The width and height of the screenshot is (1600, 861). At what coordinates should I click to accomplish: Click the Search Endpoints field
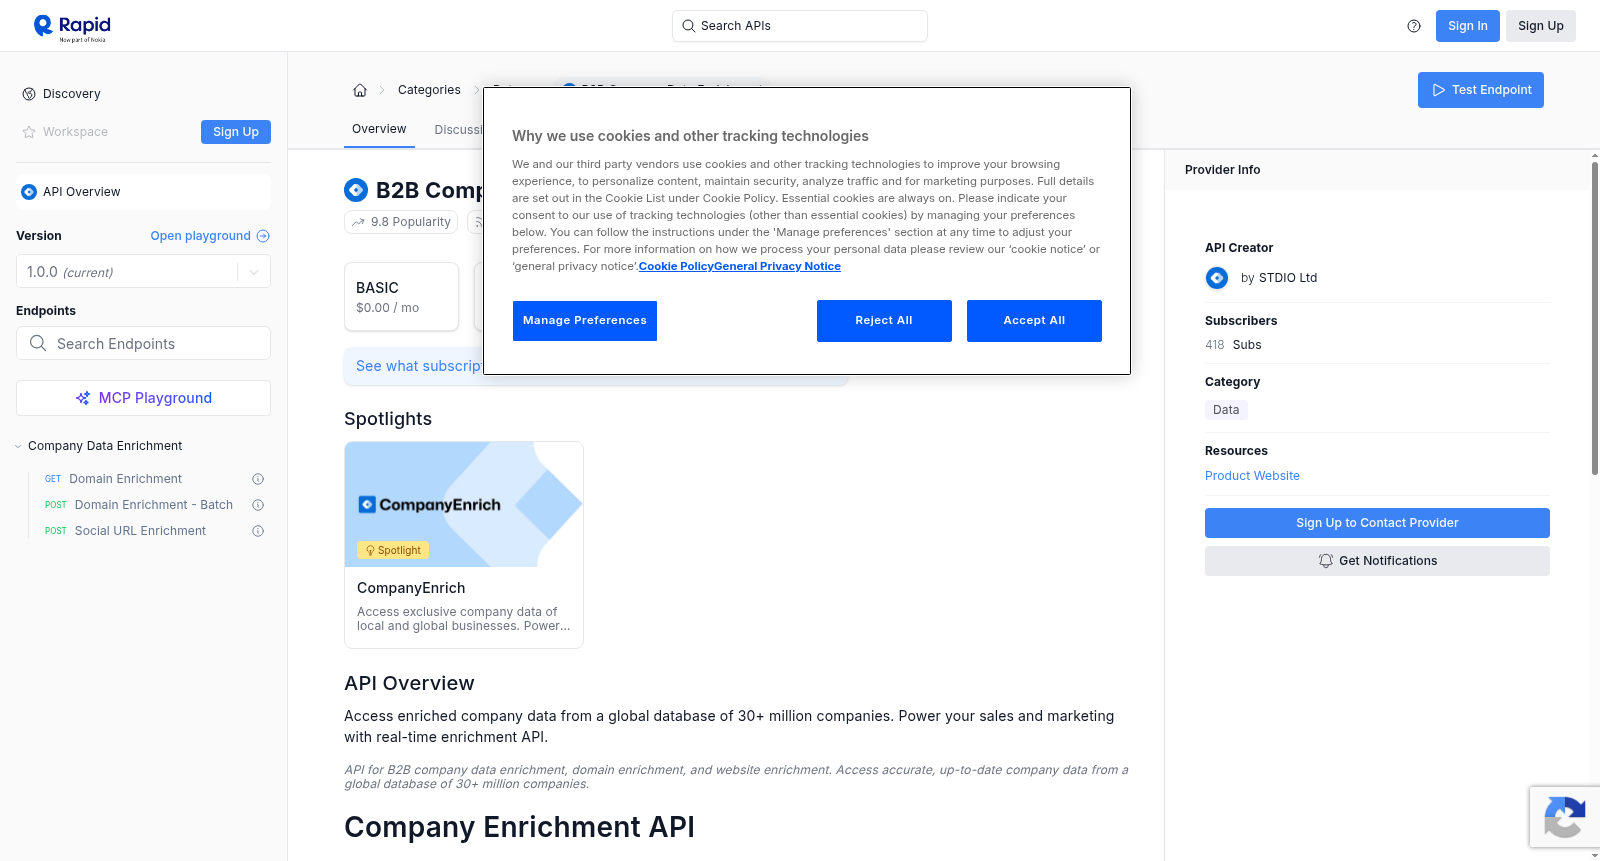coord(143,343)
